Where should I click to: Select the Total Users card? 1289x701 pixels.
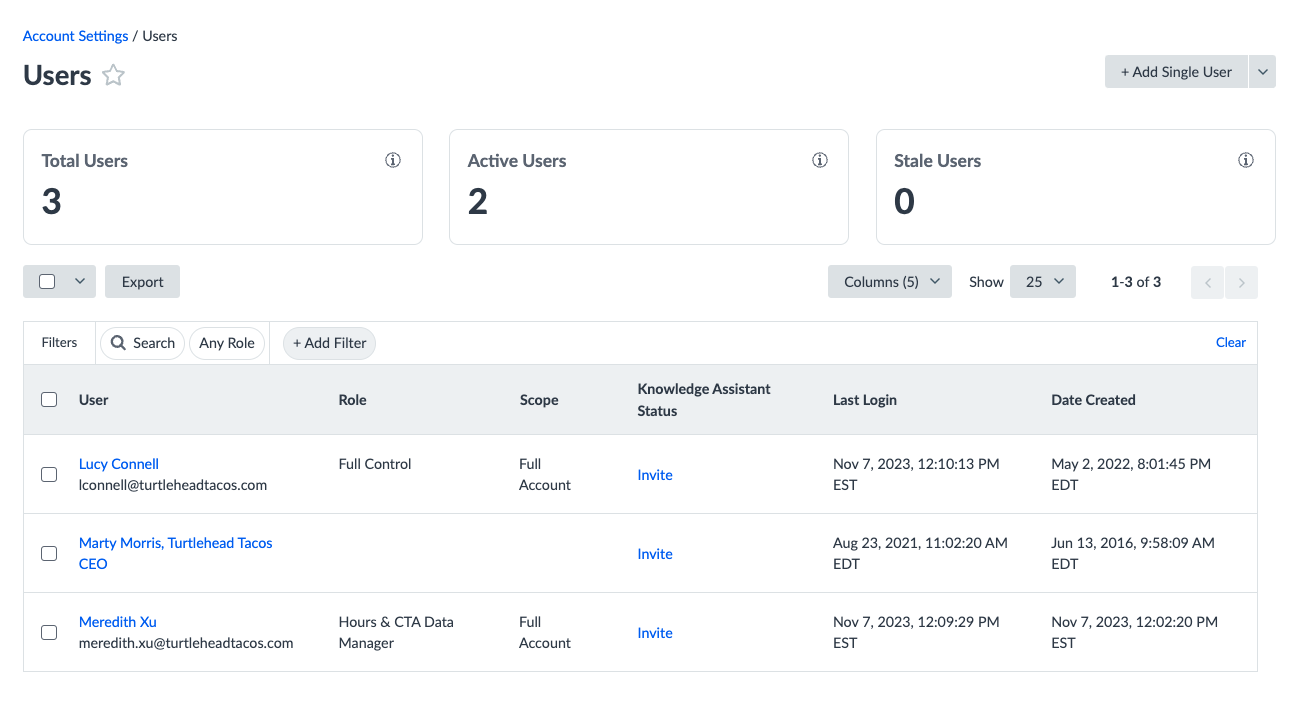point(223,187)
